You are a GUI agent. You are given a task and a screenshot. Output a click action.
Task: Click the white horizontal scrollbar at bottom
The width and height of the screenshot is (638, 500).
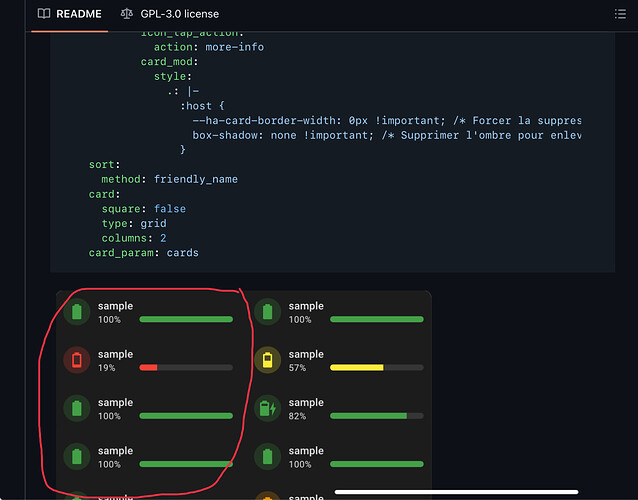(456, 492)
